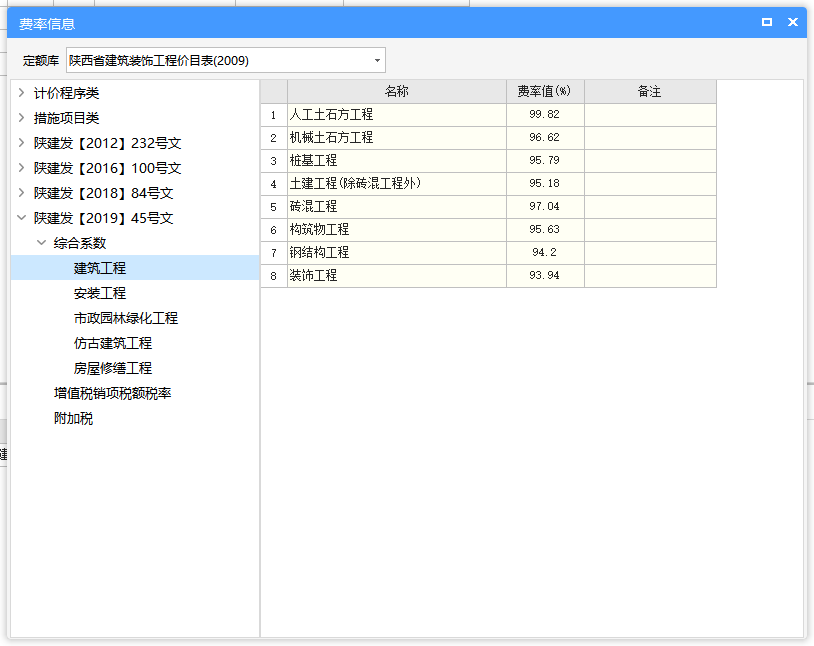Screen dimensions: 814x646
Task: Open the 定额库 dropdown list
Action: 377,61
